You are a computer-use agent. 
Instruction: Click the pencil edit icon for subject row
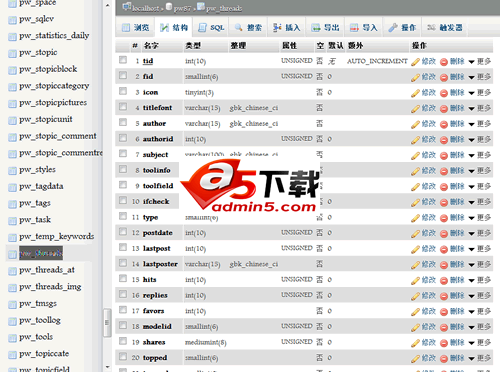(415, 156)
